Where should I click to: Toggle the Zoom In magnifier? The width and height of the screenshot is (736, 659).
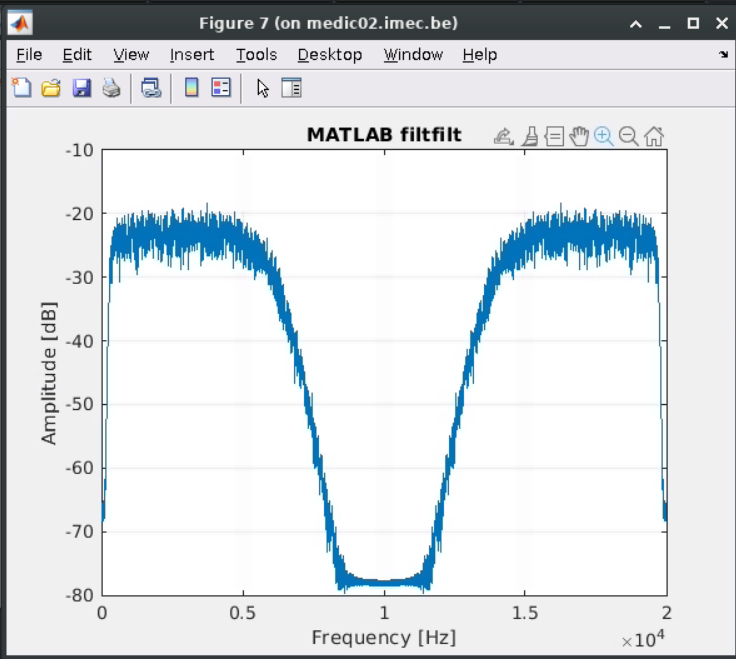[604, 137]
